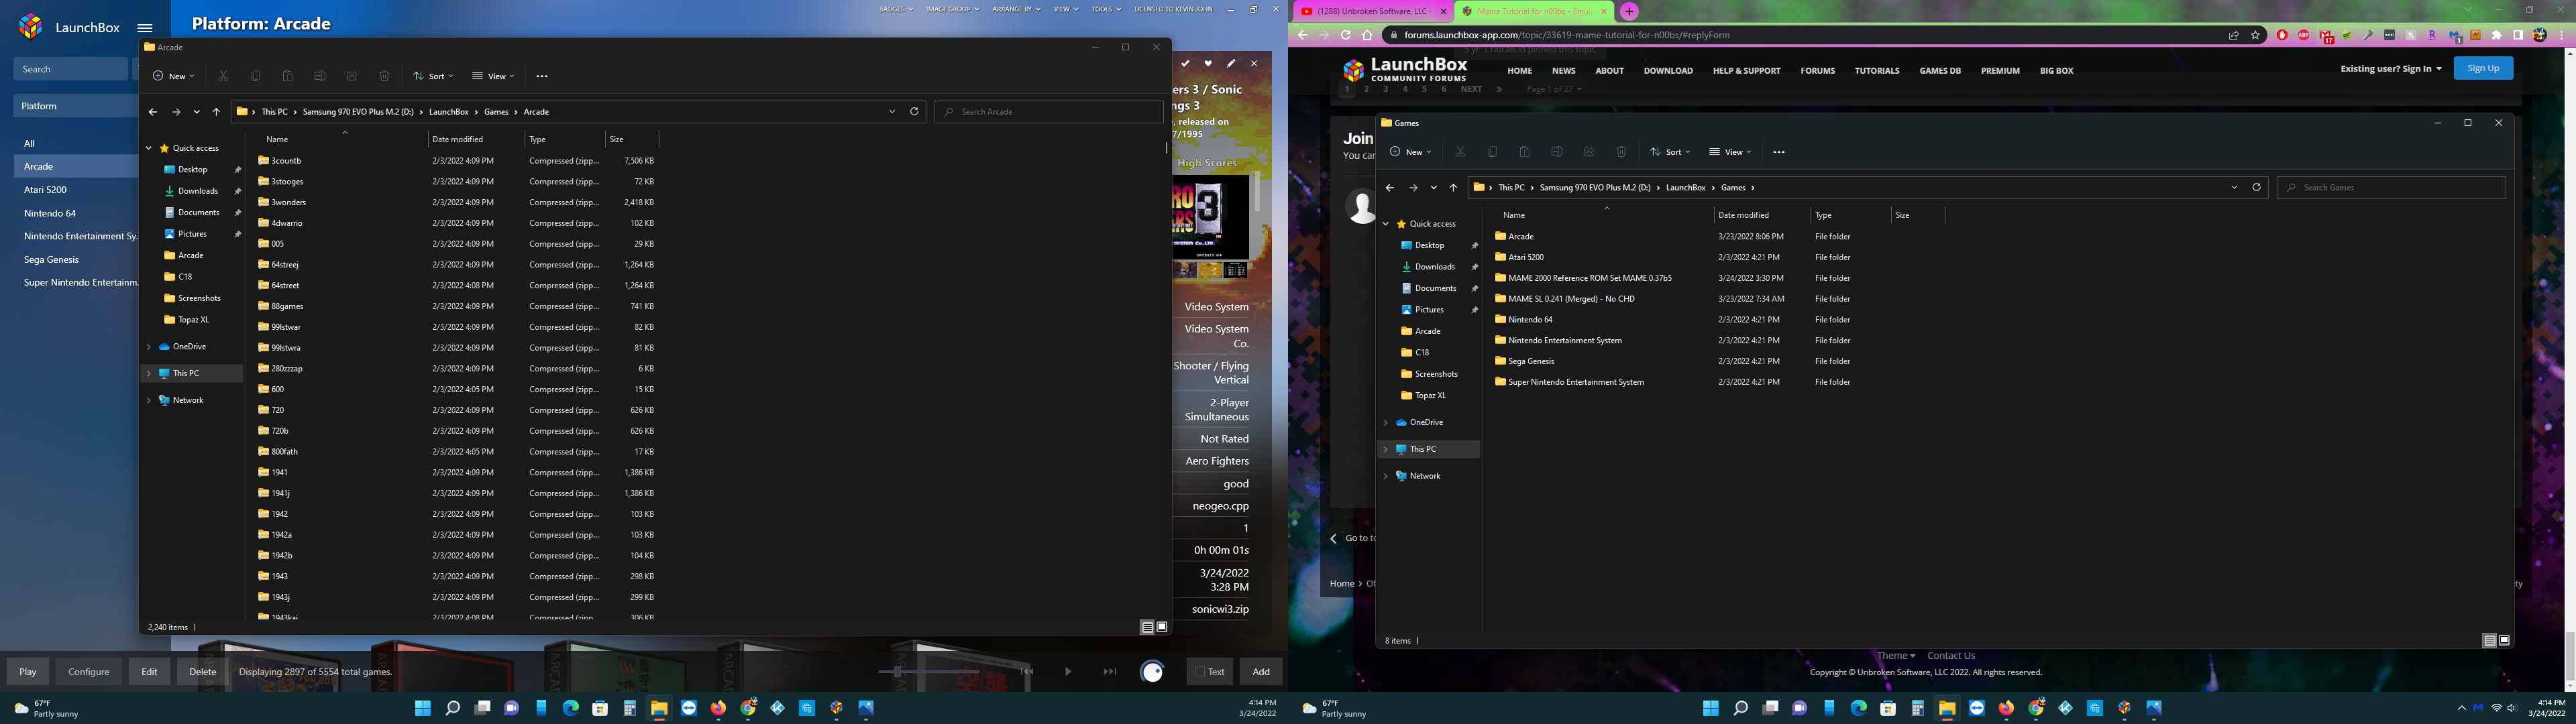This screenshot has height=724, width=2576.
Task: Click the LaunchBox Search field
Action: coord(70,69)
